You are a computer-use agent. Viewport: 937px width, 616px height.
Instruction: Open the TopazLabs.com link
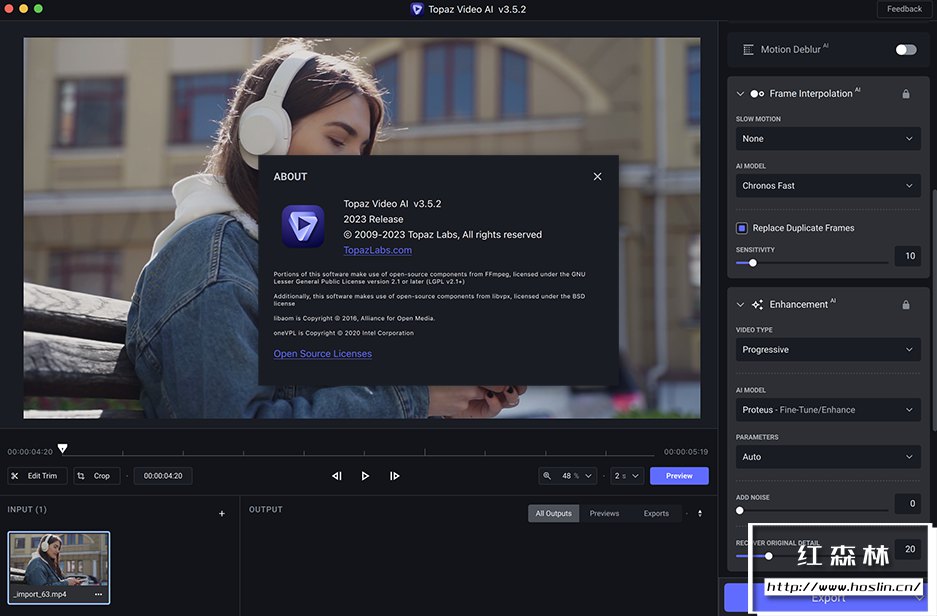[377, 250]
